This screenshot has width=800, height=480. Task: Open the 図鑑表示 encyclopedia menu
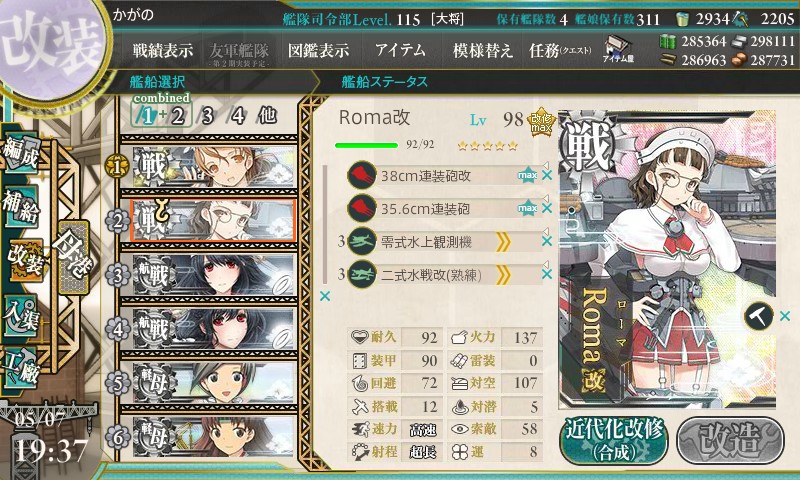tap(318, 50)
